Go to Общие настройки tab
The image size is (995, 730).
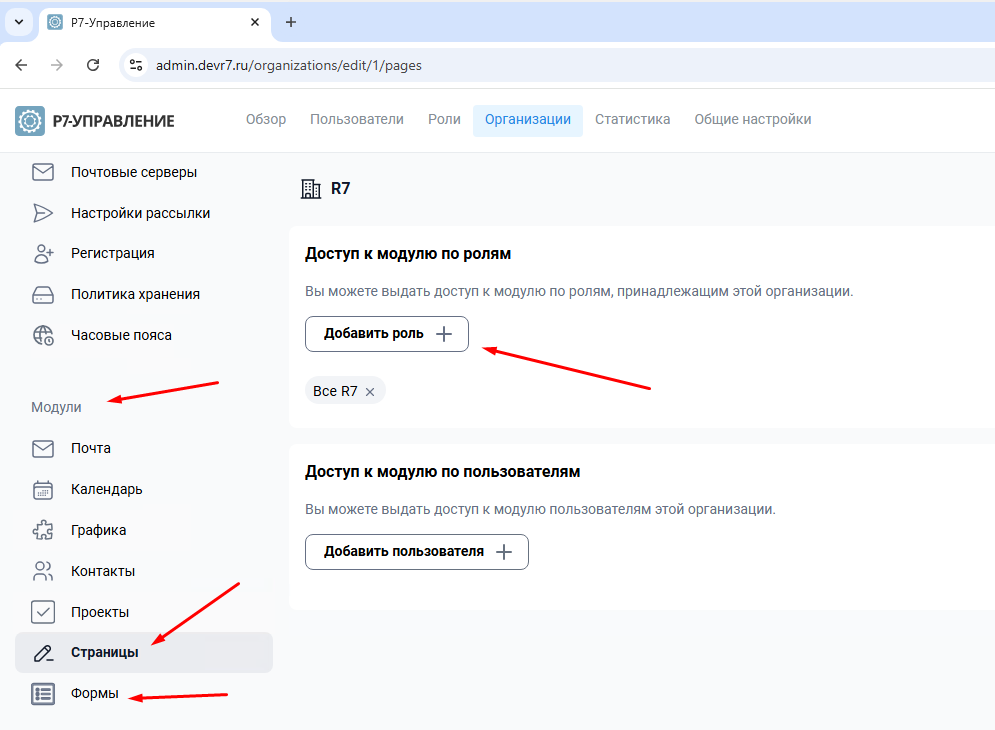752,119
